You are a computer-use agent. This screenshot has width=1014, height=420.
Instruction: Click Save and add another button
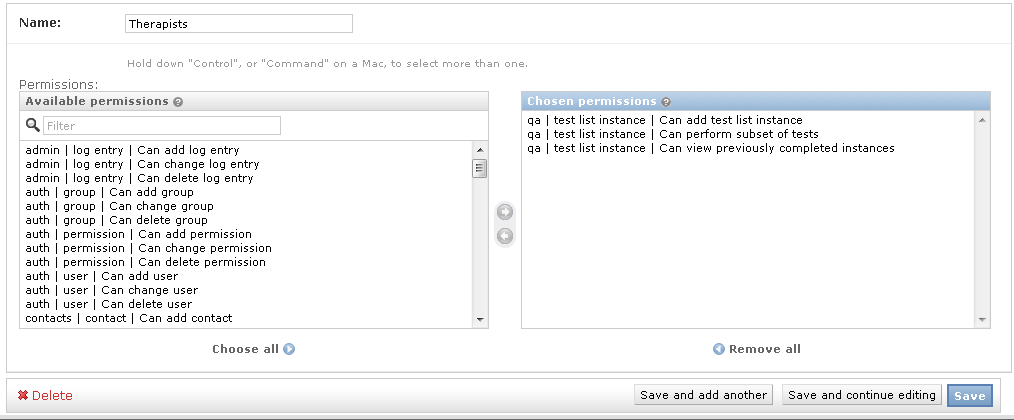(x=704, y=395)
